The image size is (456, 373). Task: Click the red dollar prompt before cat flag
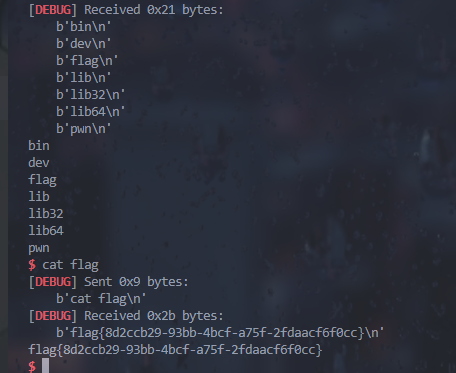32,265
